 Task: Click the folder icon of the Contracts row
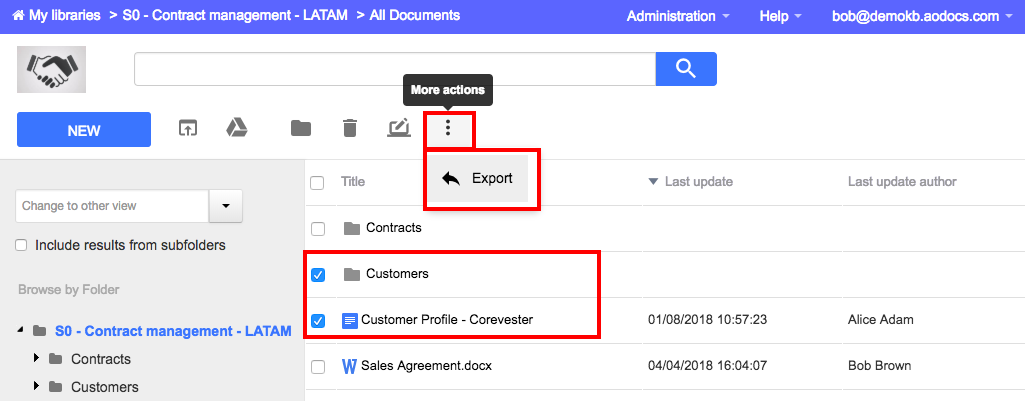352,228
